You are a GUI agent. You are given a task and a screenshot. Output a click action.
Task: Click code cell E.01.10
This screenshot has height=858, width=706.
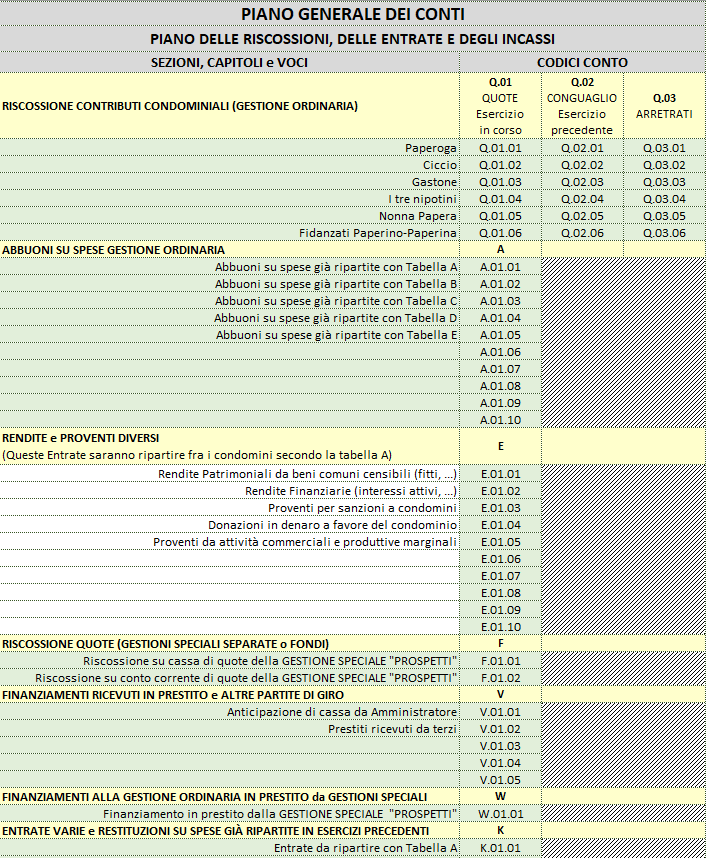point(500,626)
